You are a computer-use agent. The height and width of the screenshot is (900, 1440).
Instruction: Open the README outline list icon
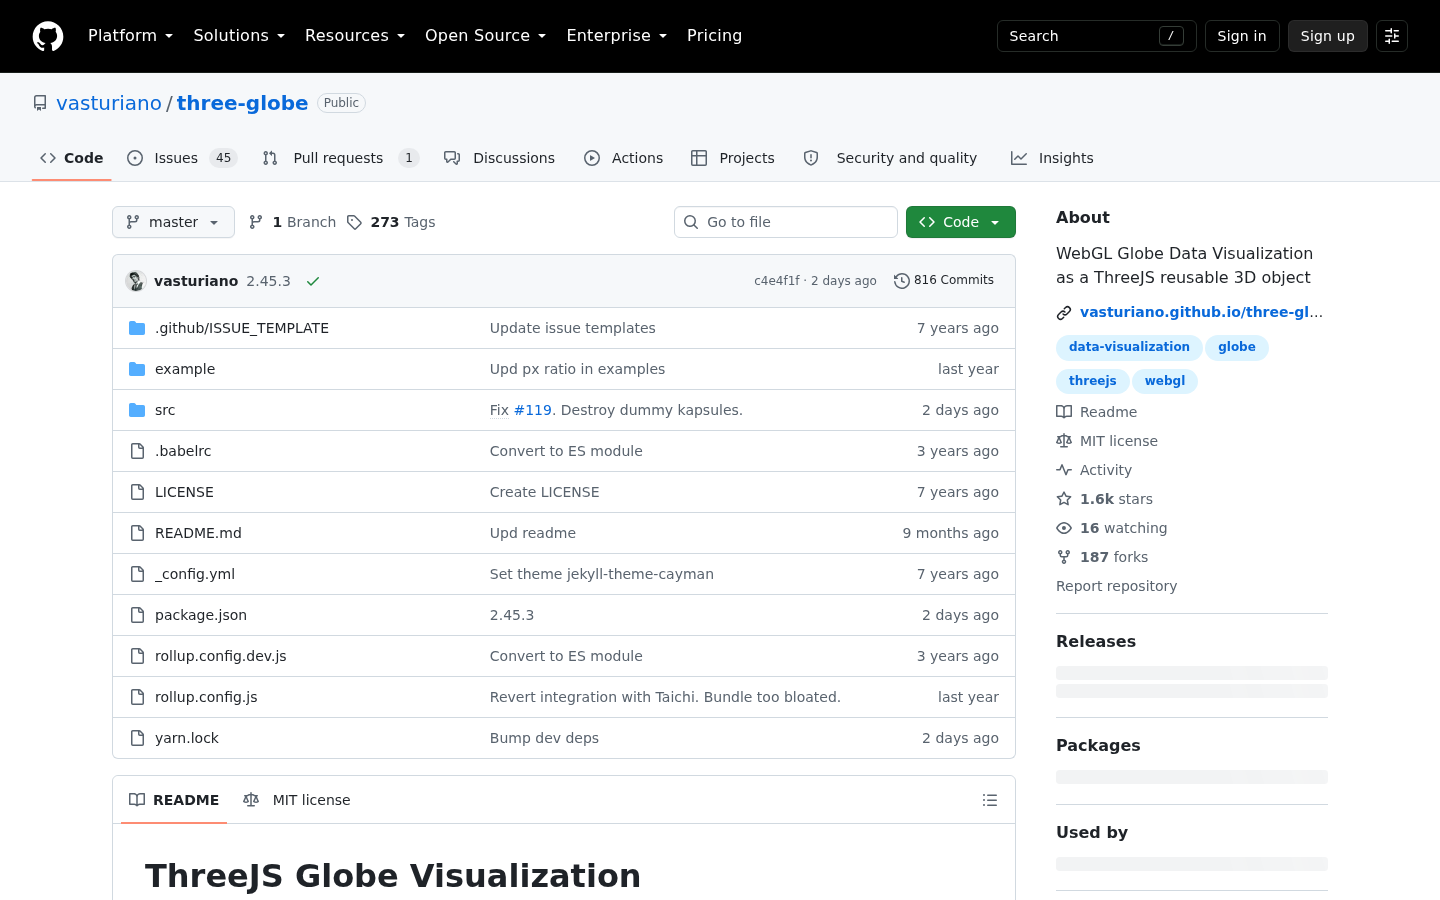[x=990, y=800]
